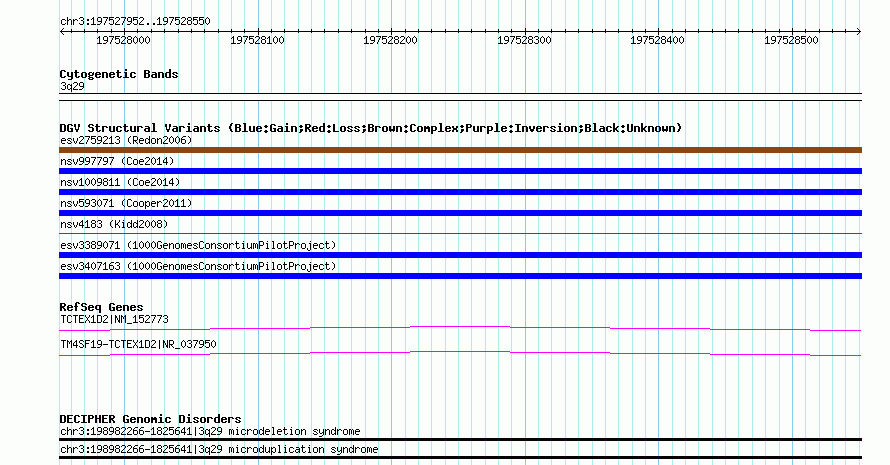Select the DGV Structural Variants track title
Screen dimensions: 890x465
pyautogui.click(x=371, y=128)
